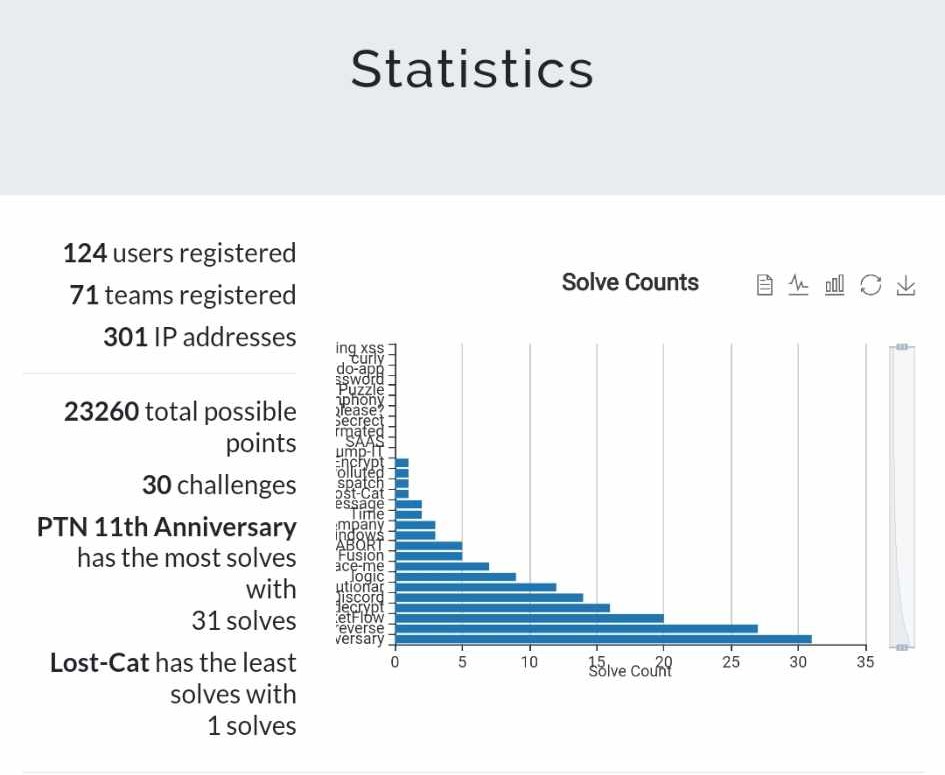Switch Solve Counts chart to bar view
This screenshot has height=775, width=945.
(x=834, y=285)
